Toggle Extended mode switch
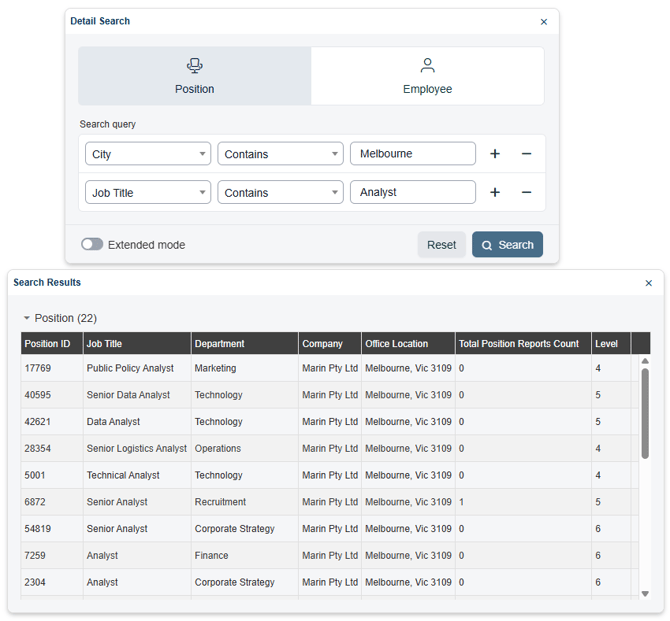Viewport: 670px width, 621px height. (92, 244)
